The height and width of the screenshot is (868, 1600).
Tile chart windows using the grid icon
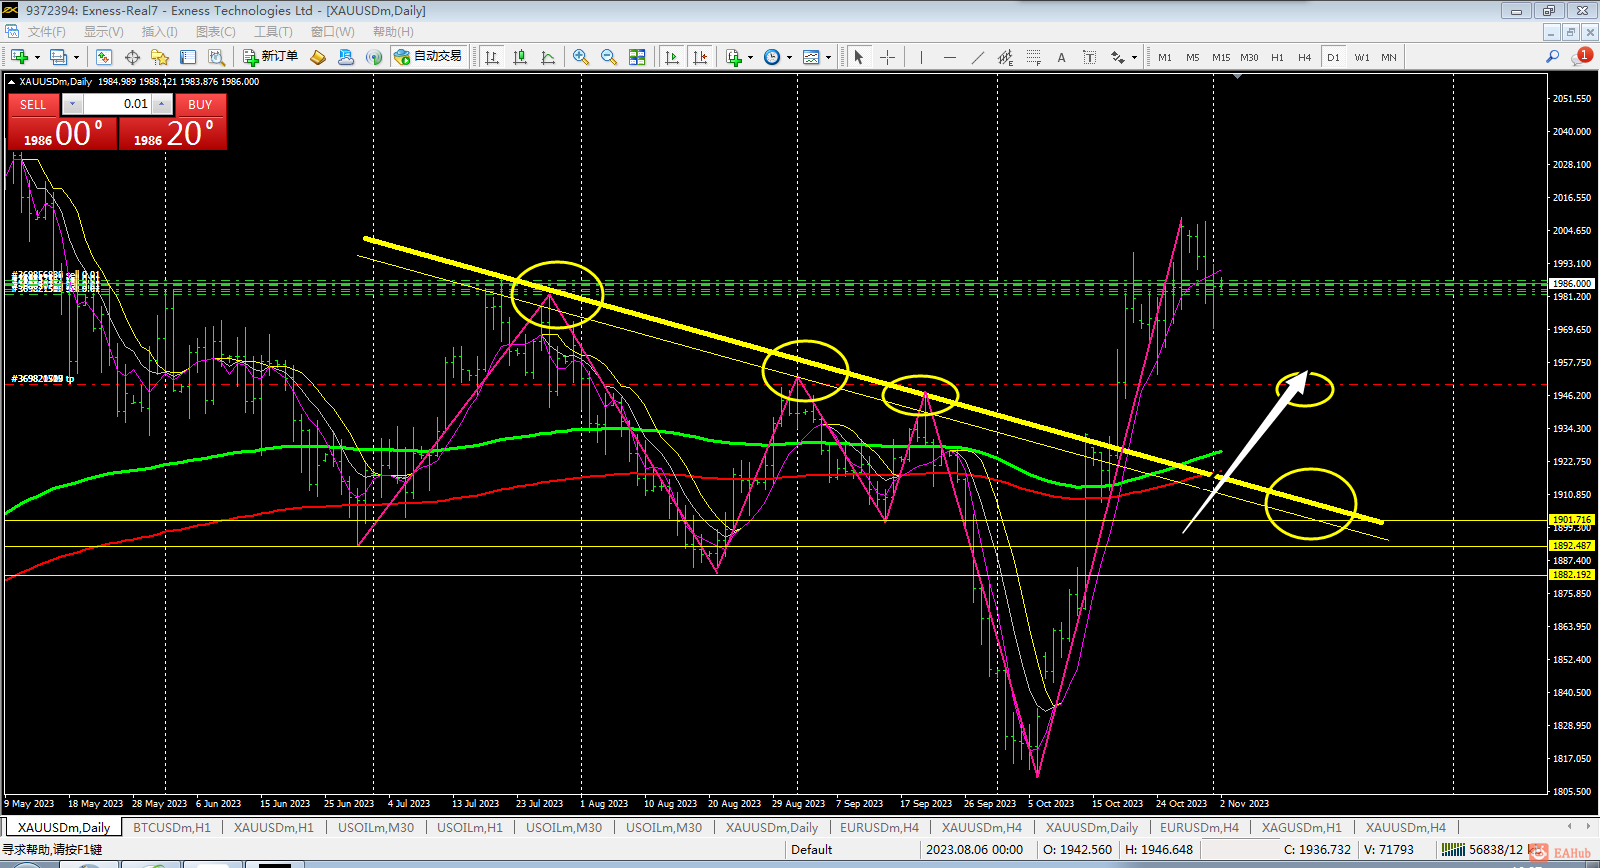pyautogui.click(x=637, y=57)
